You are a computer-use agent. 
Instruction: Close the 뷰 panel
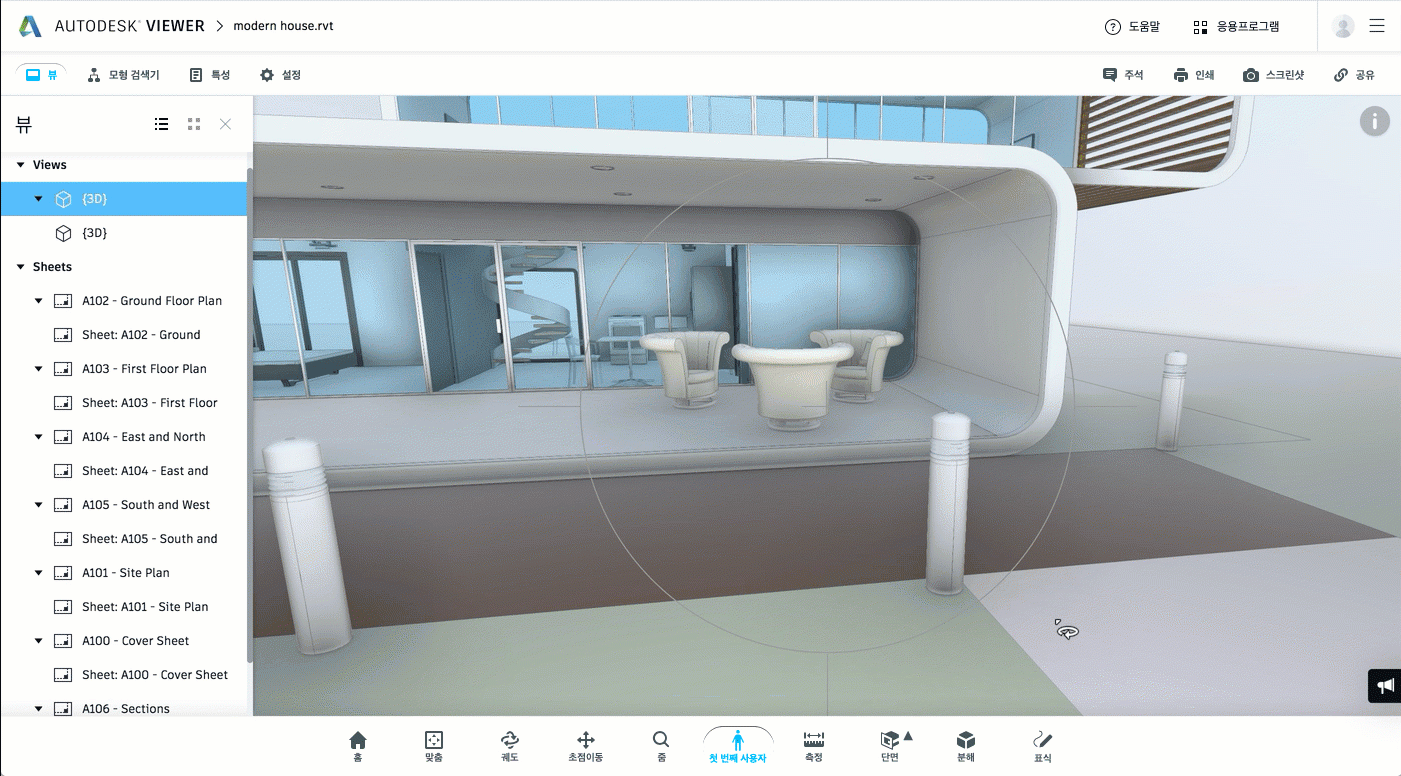pos(225,124)
